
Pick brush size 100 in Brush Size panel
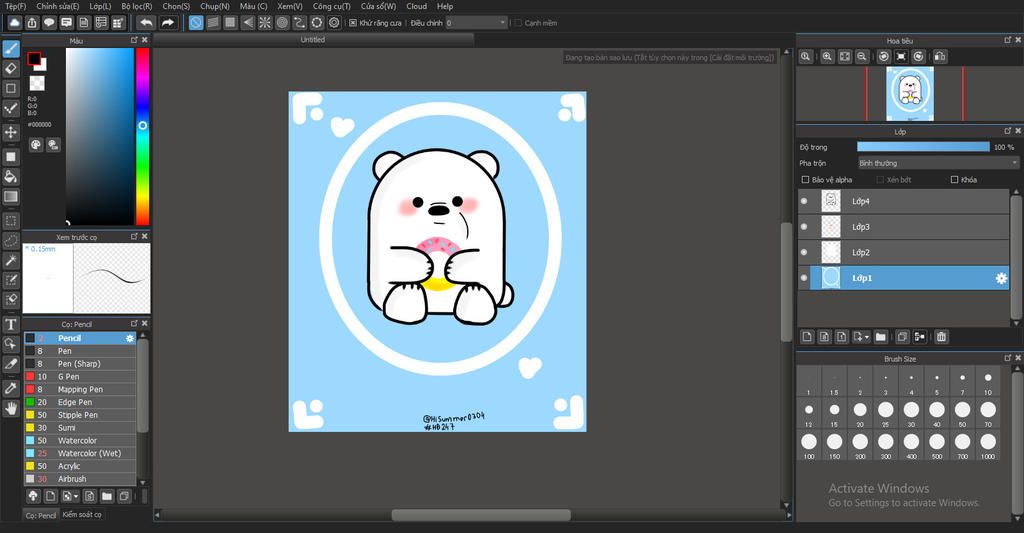point(808,444)
